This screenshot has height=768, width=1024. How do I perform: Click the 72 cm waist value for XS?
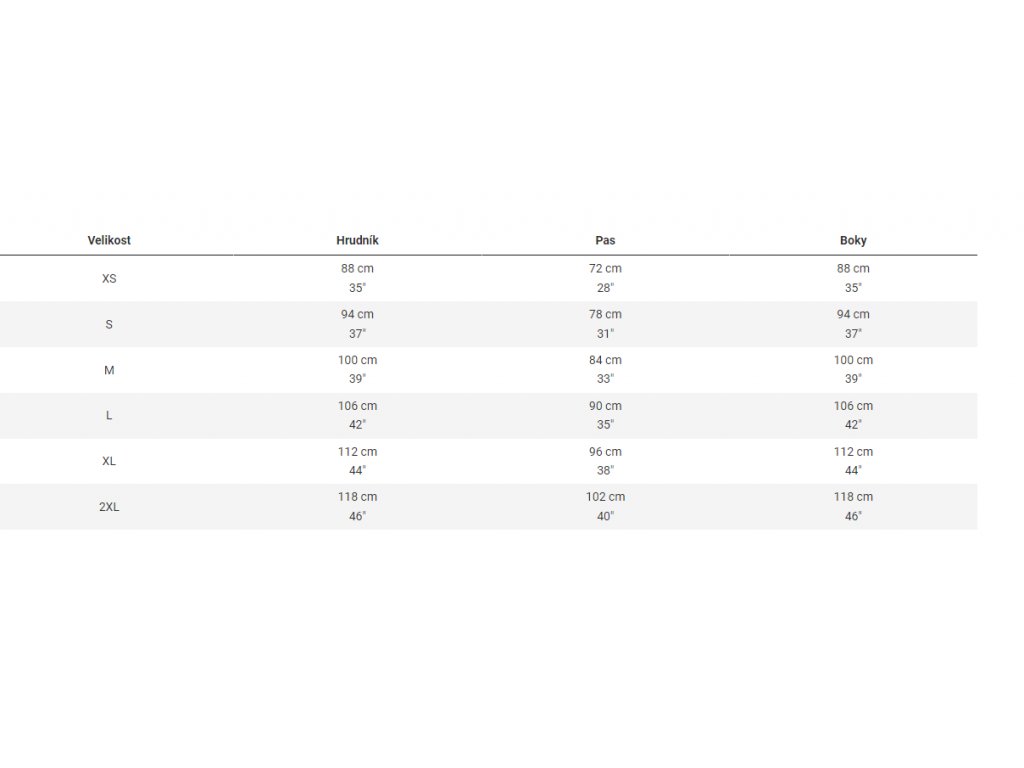pyautogui.click(x=605, y=268)
